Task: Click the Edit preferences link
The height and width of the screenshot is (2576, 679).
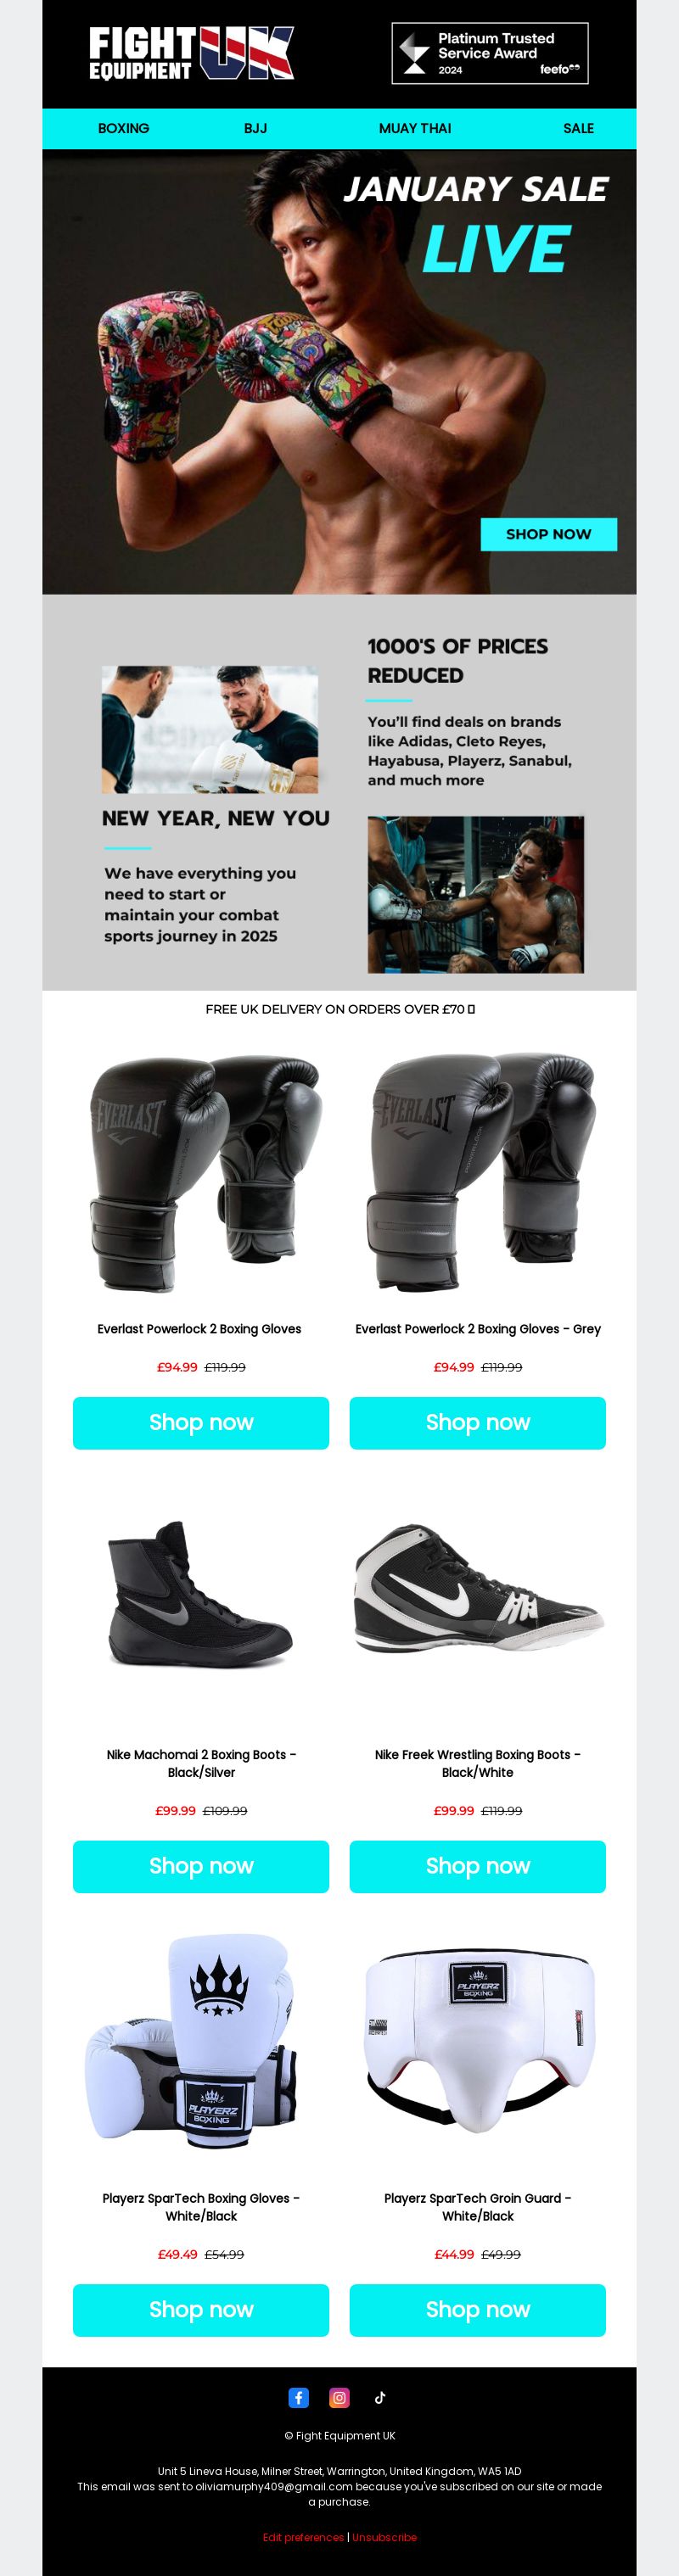Action: pos(303,2537)
